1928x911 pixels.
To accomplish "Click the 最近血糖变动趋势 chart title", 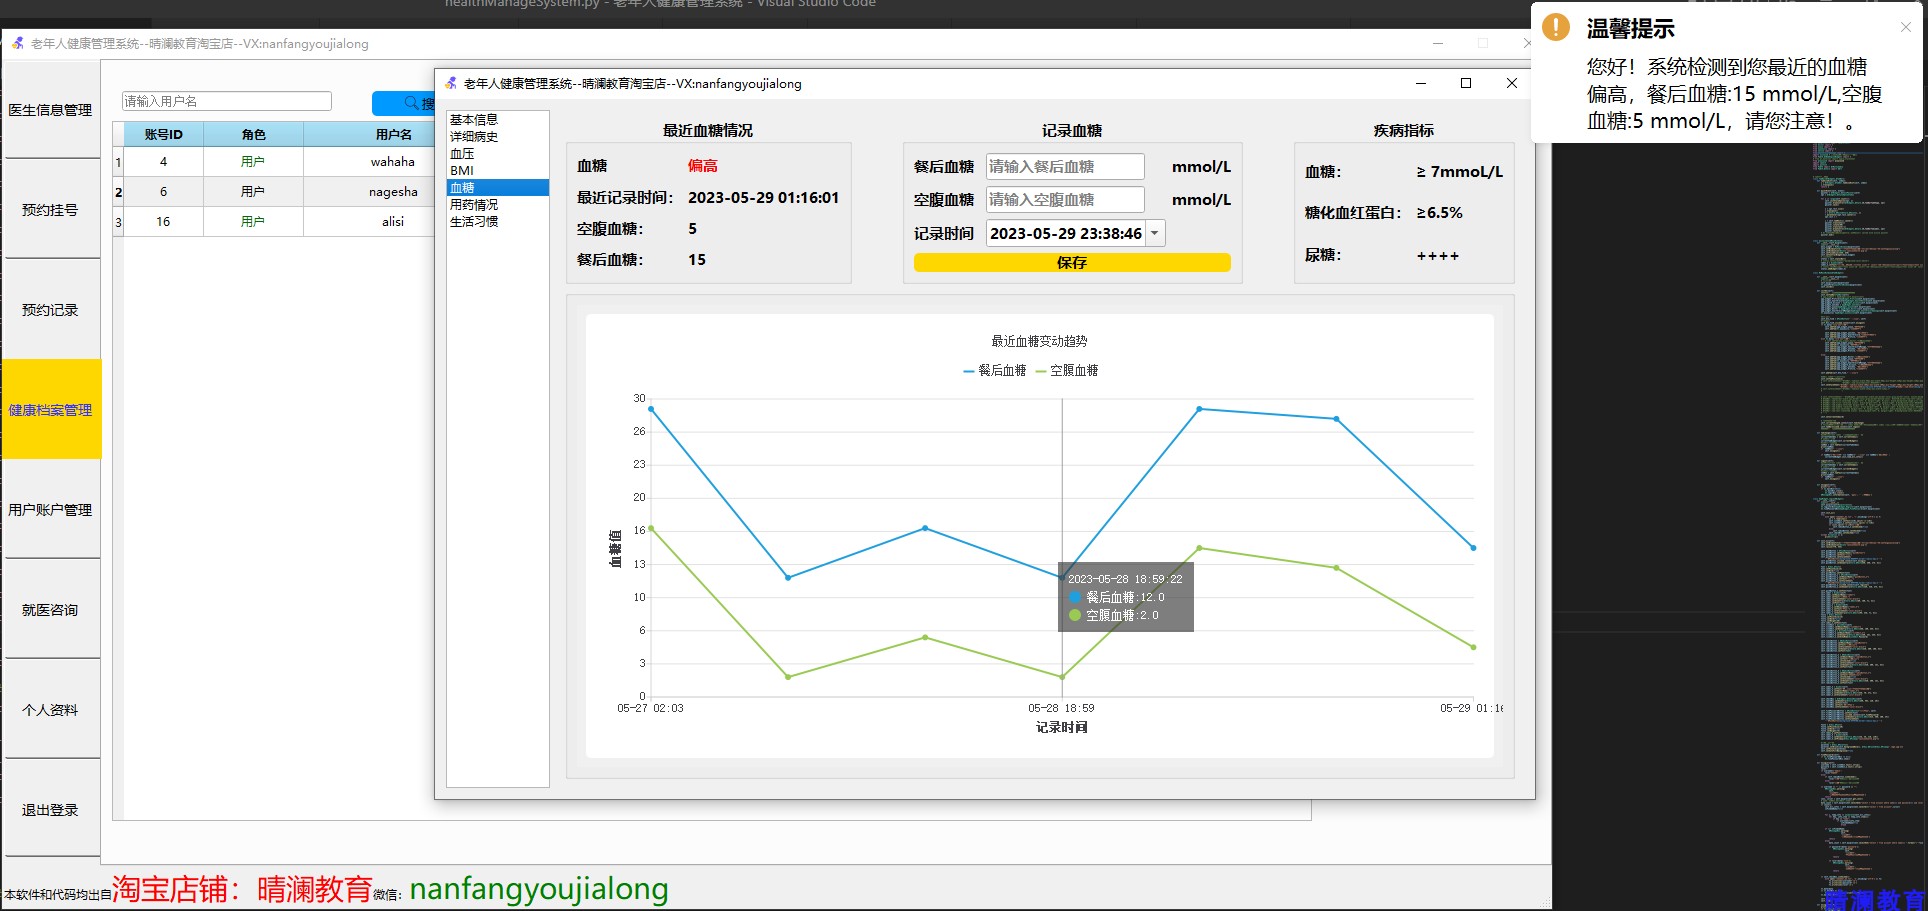I will click(x=1039, y=341).
